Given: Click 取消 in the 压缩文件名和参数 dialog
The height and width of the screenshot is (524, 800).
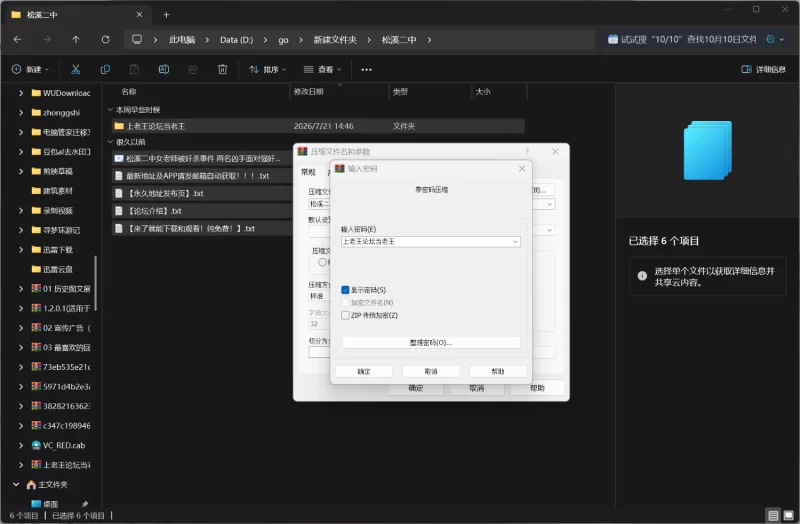Looking at the screenshot, I should point(477,389).
